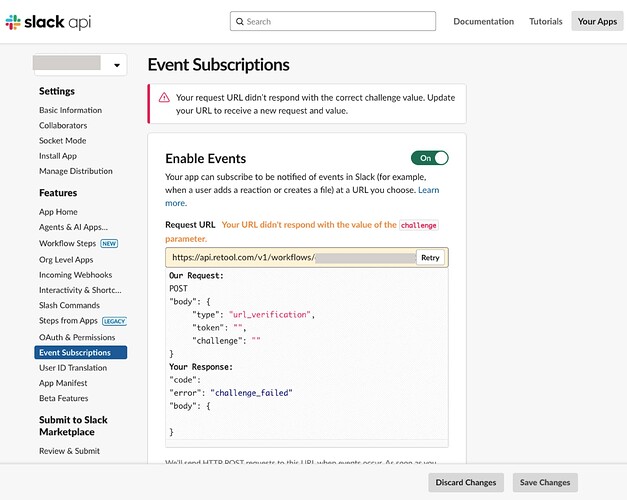This screenshot has height=500, width=627.
Task: Click the "url_verification" value text
Action: 269,315
